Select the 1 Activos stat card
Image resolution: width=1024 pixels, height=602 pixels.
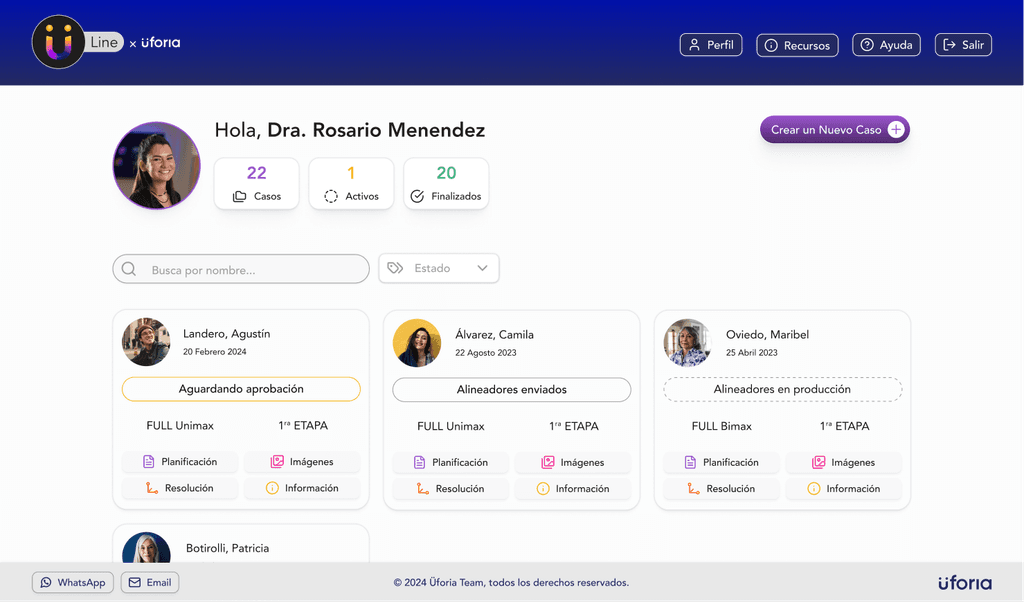point(351,183)
